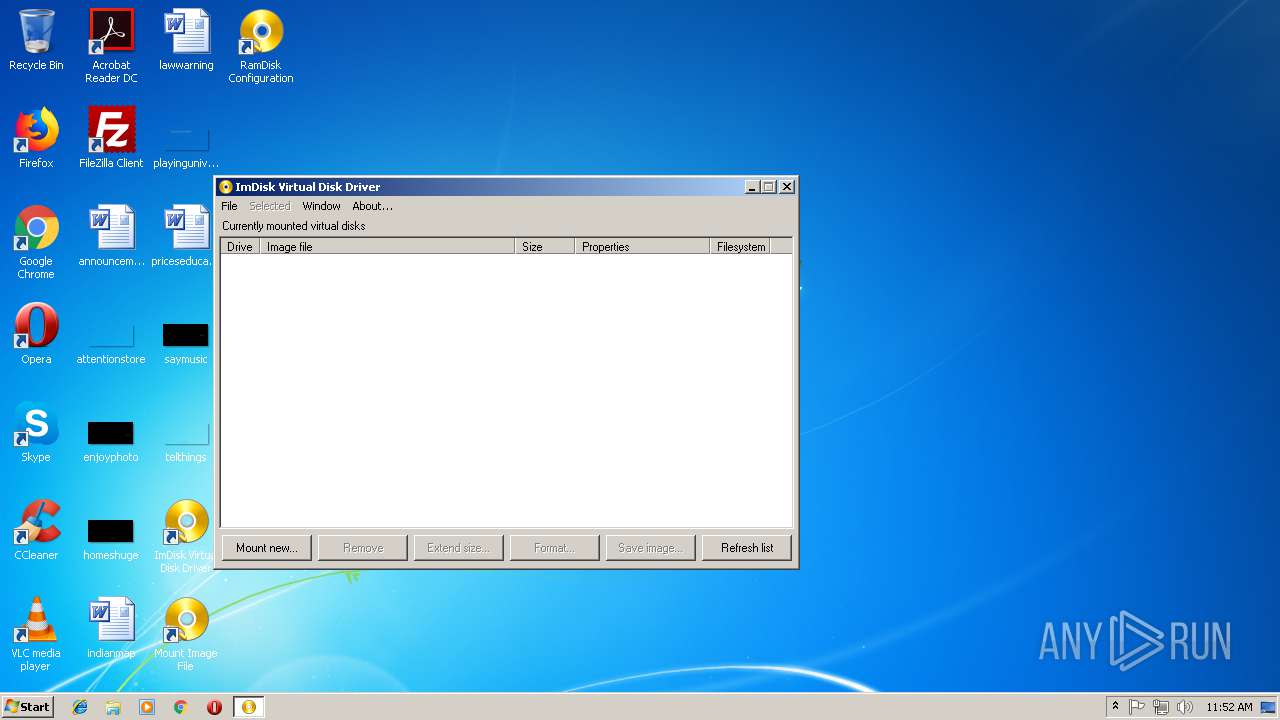The image size is (1280, 720).
Task: Open Chrome from the taskbar
Action: point(181,707)
